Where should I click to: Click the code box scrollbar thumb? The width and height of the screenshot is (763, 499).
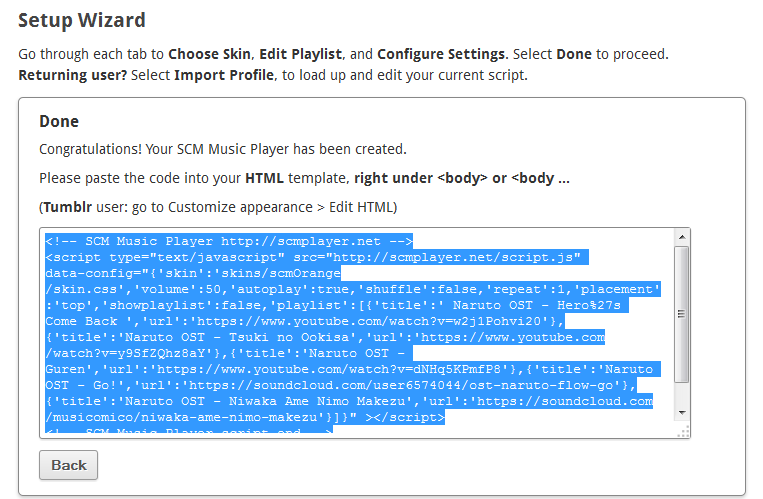682,314
